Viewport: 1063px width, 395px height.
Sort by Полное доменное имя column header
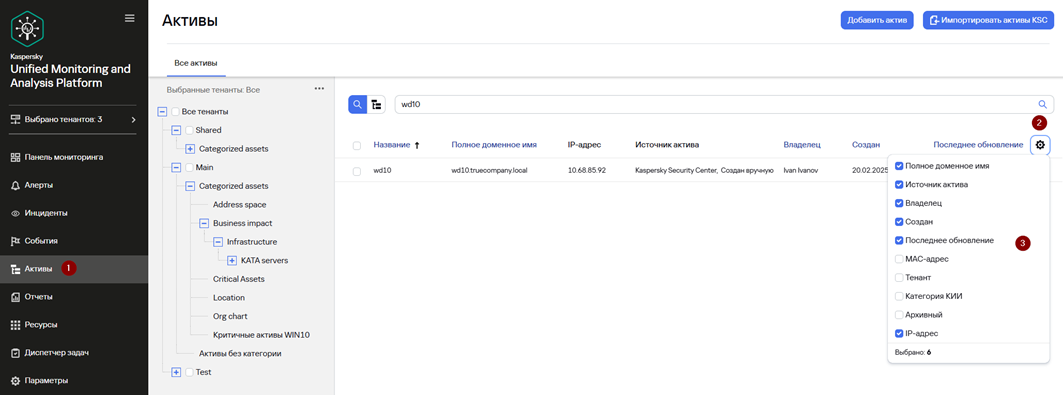coord(494,144)
